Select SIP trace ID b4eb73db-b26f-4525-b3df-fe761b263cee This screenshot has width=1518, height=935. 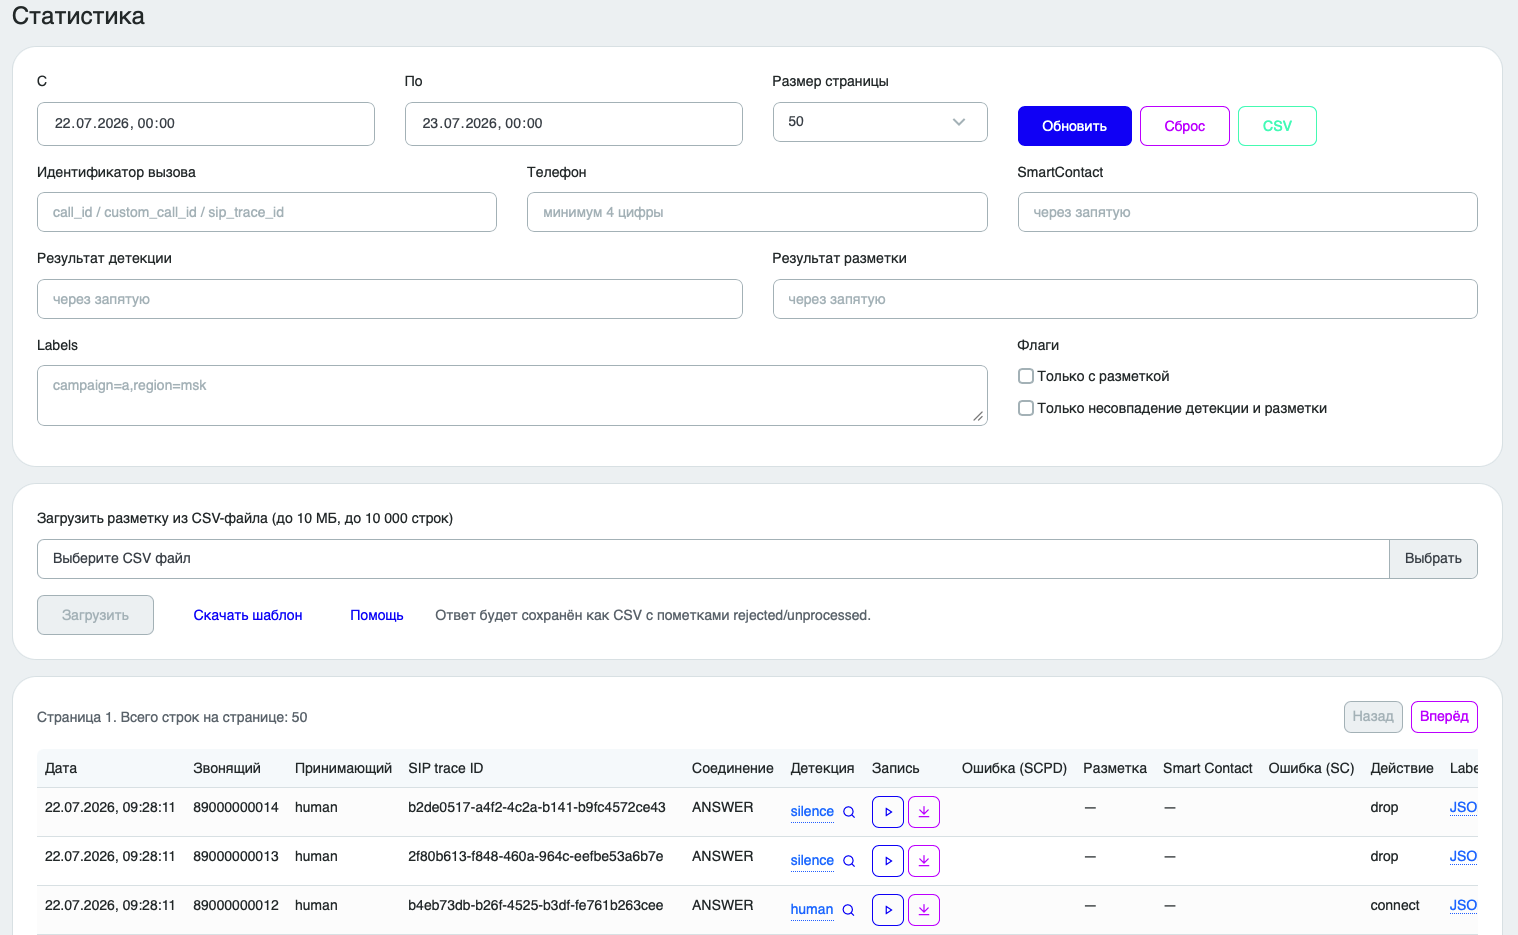tap(536, 905)
